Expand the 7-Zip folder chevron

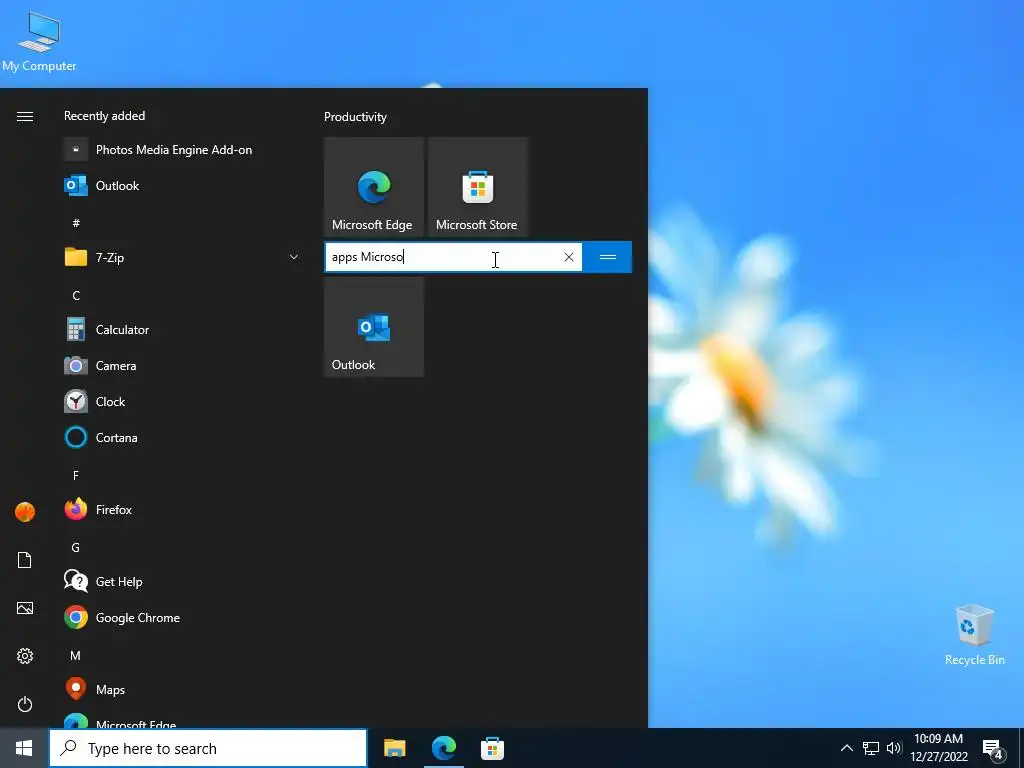[294, 257]
